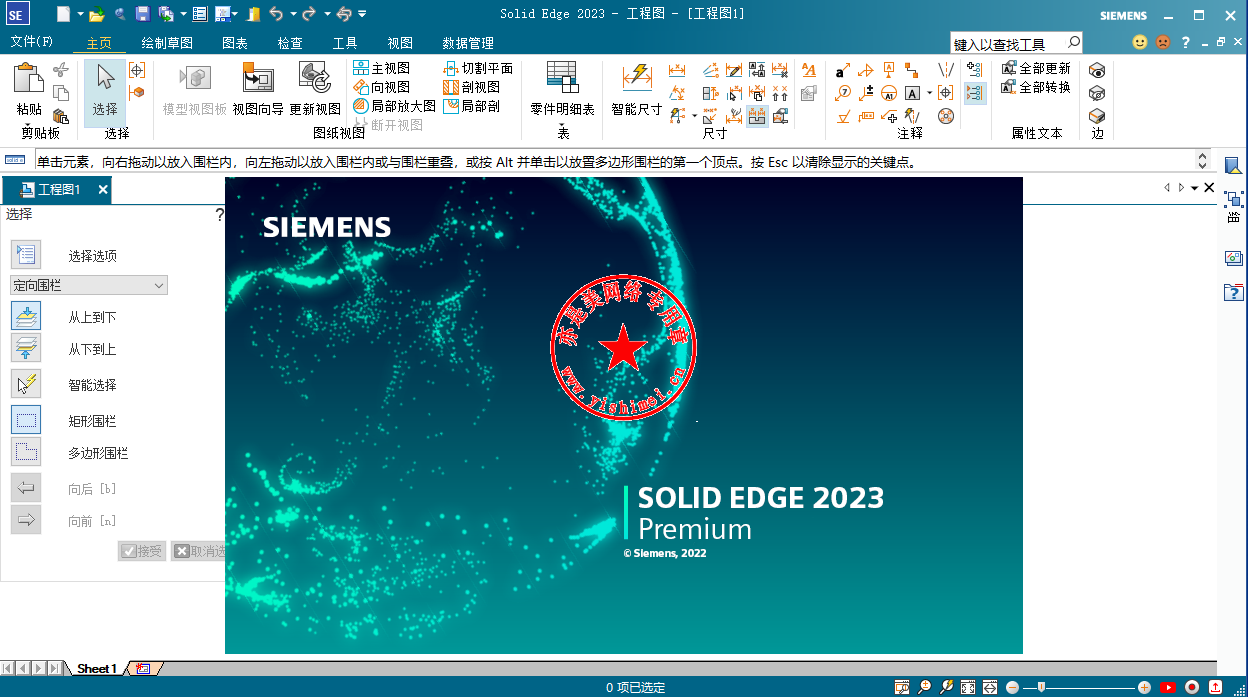Switch to the 工具 ribbon tab
1248x697 pixels.
345,43
